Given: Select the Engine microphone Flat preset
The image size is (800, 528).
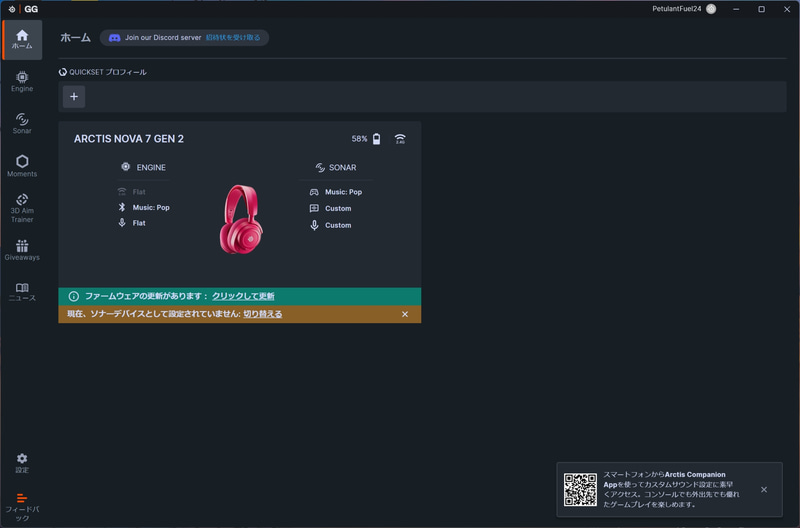Looking at the screenshot, I should pos(139,223).
